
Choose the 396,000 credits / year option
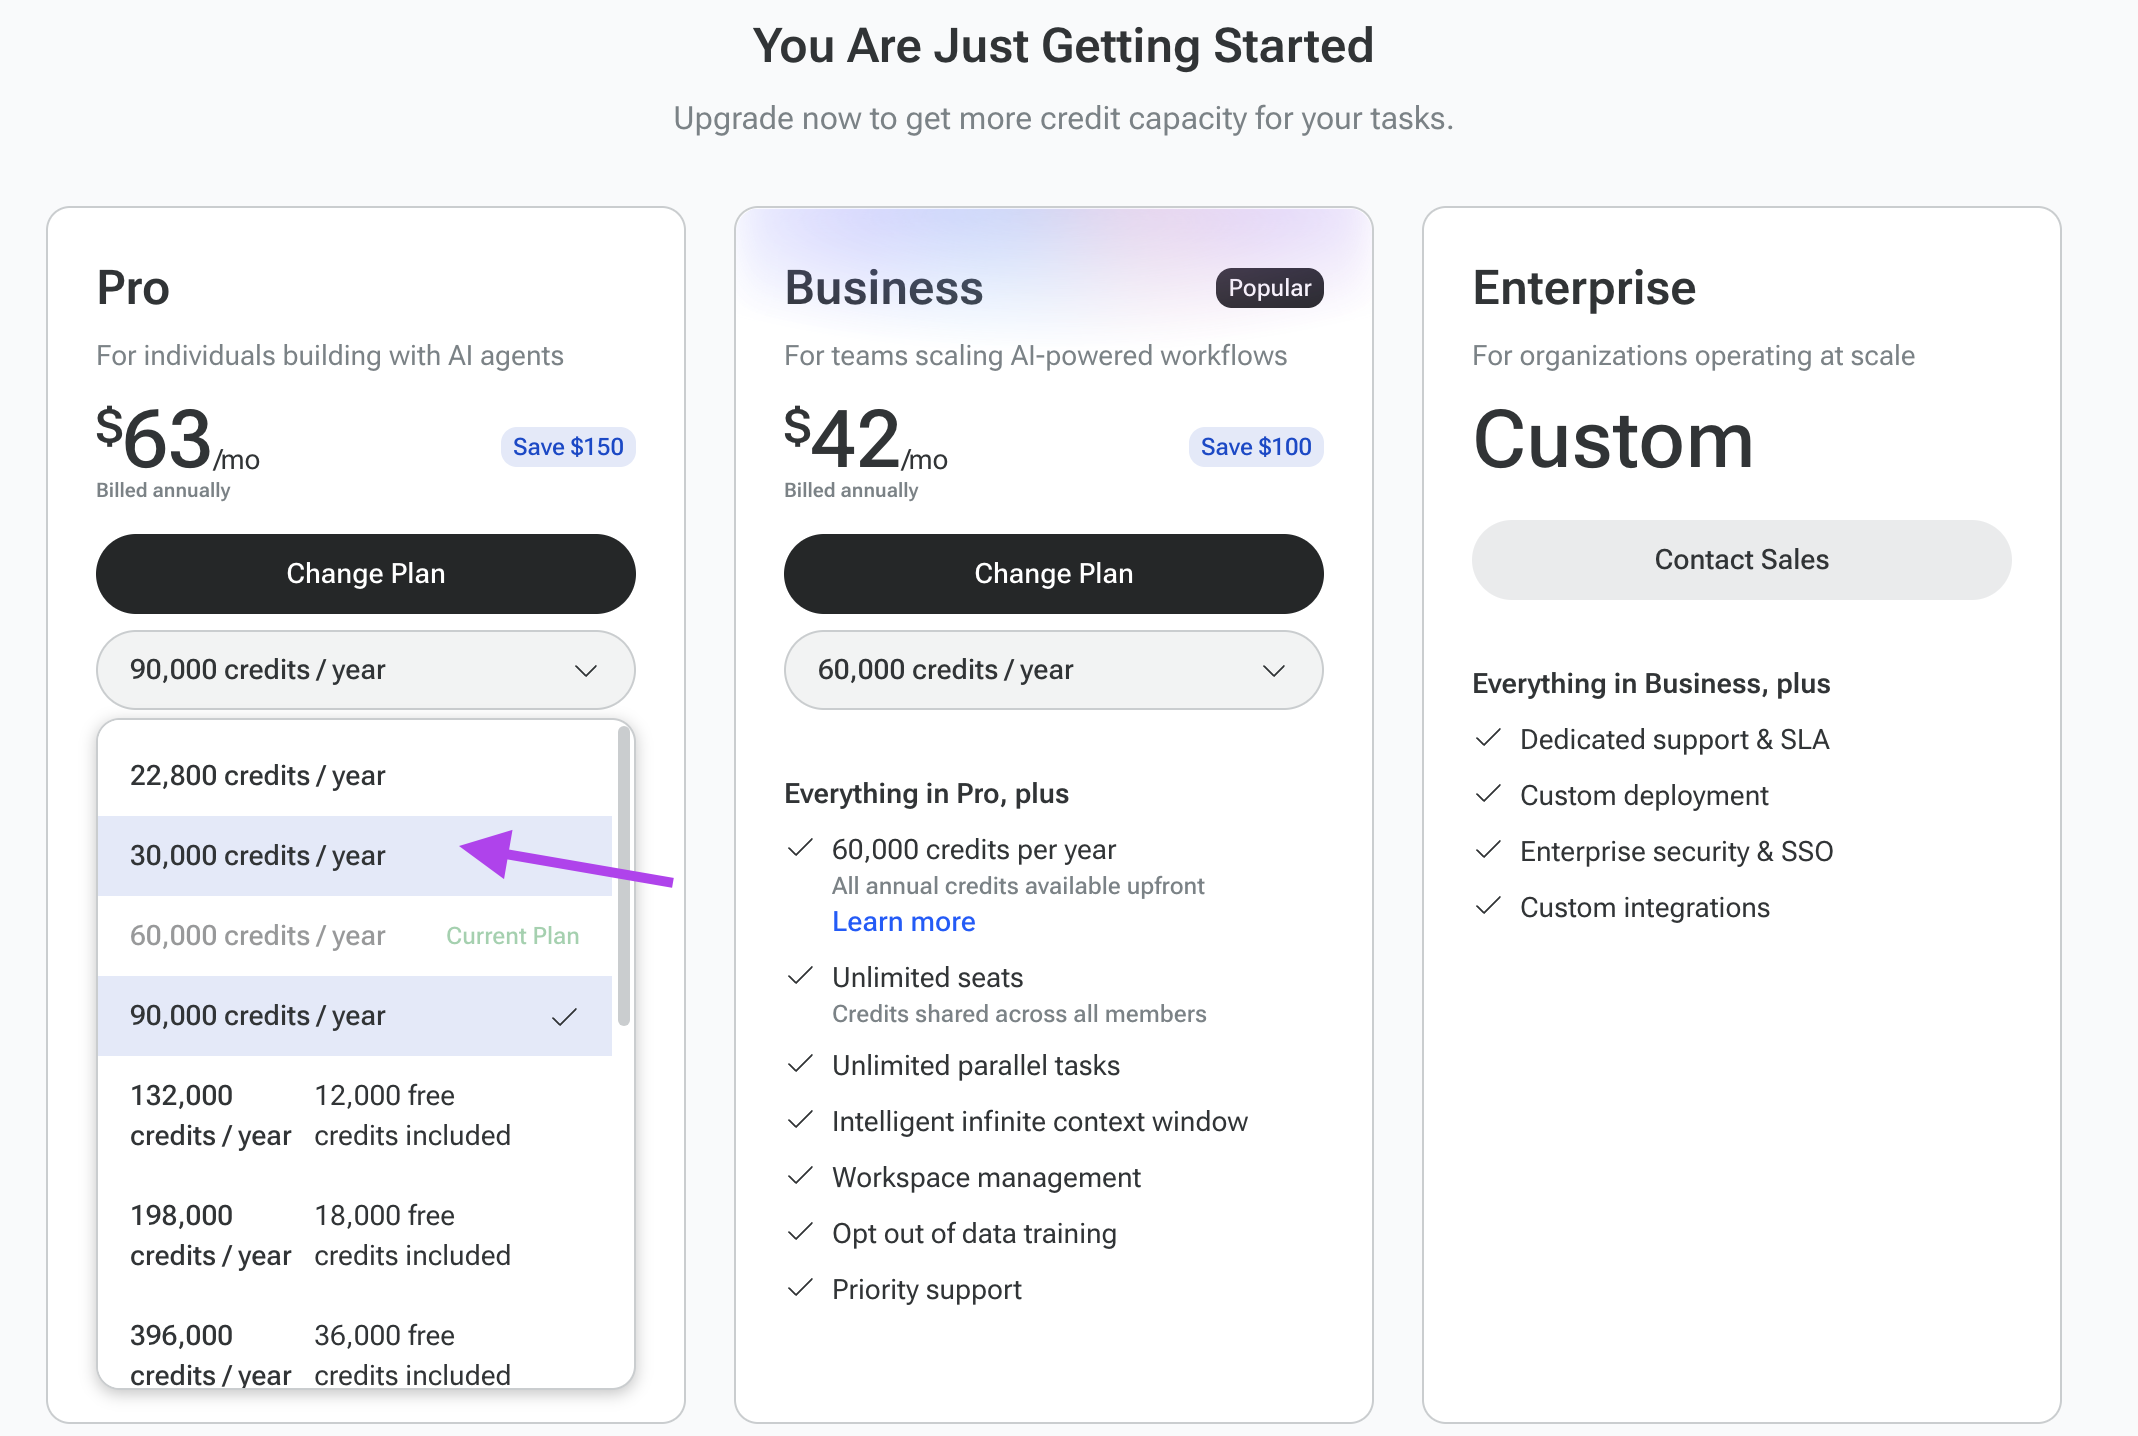[x=355, y=1354]
